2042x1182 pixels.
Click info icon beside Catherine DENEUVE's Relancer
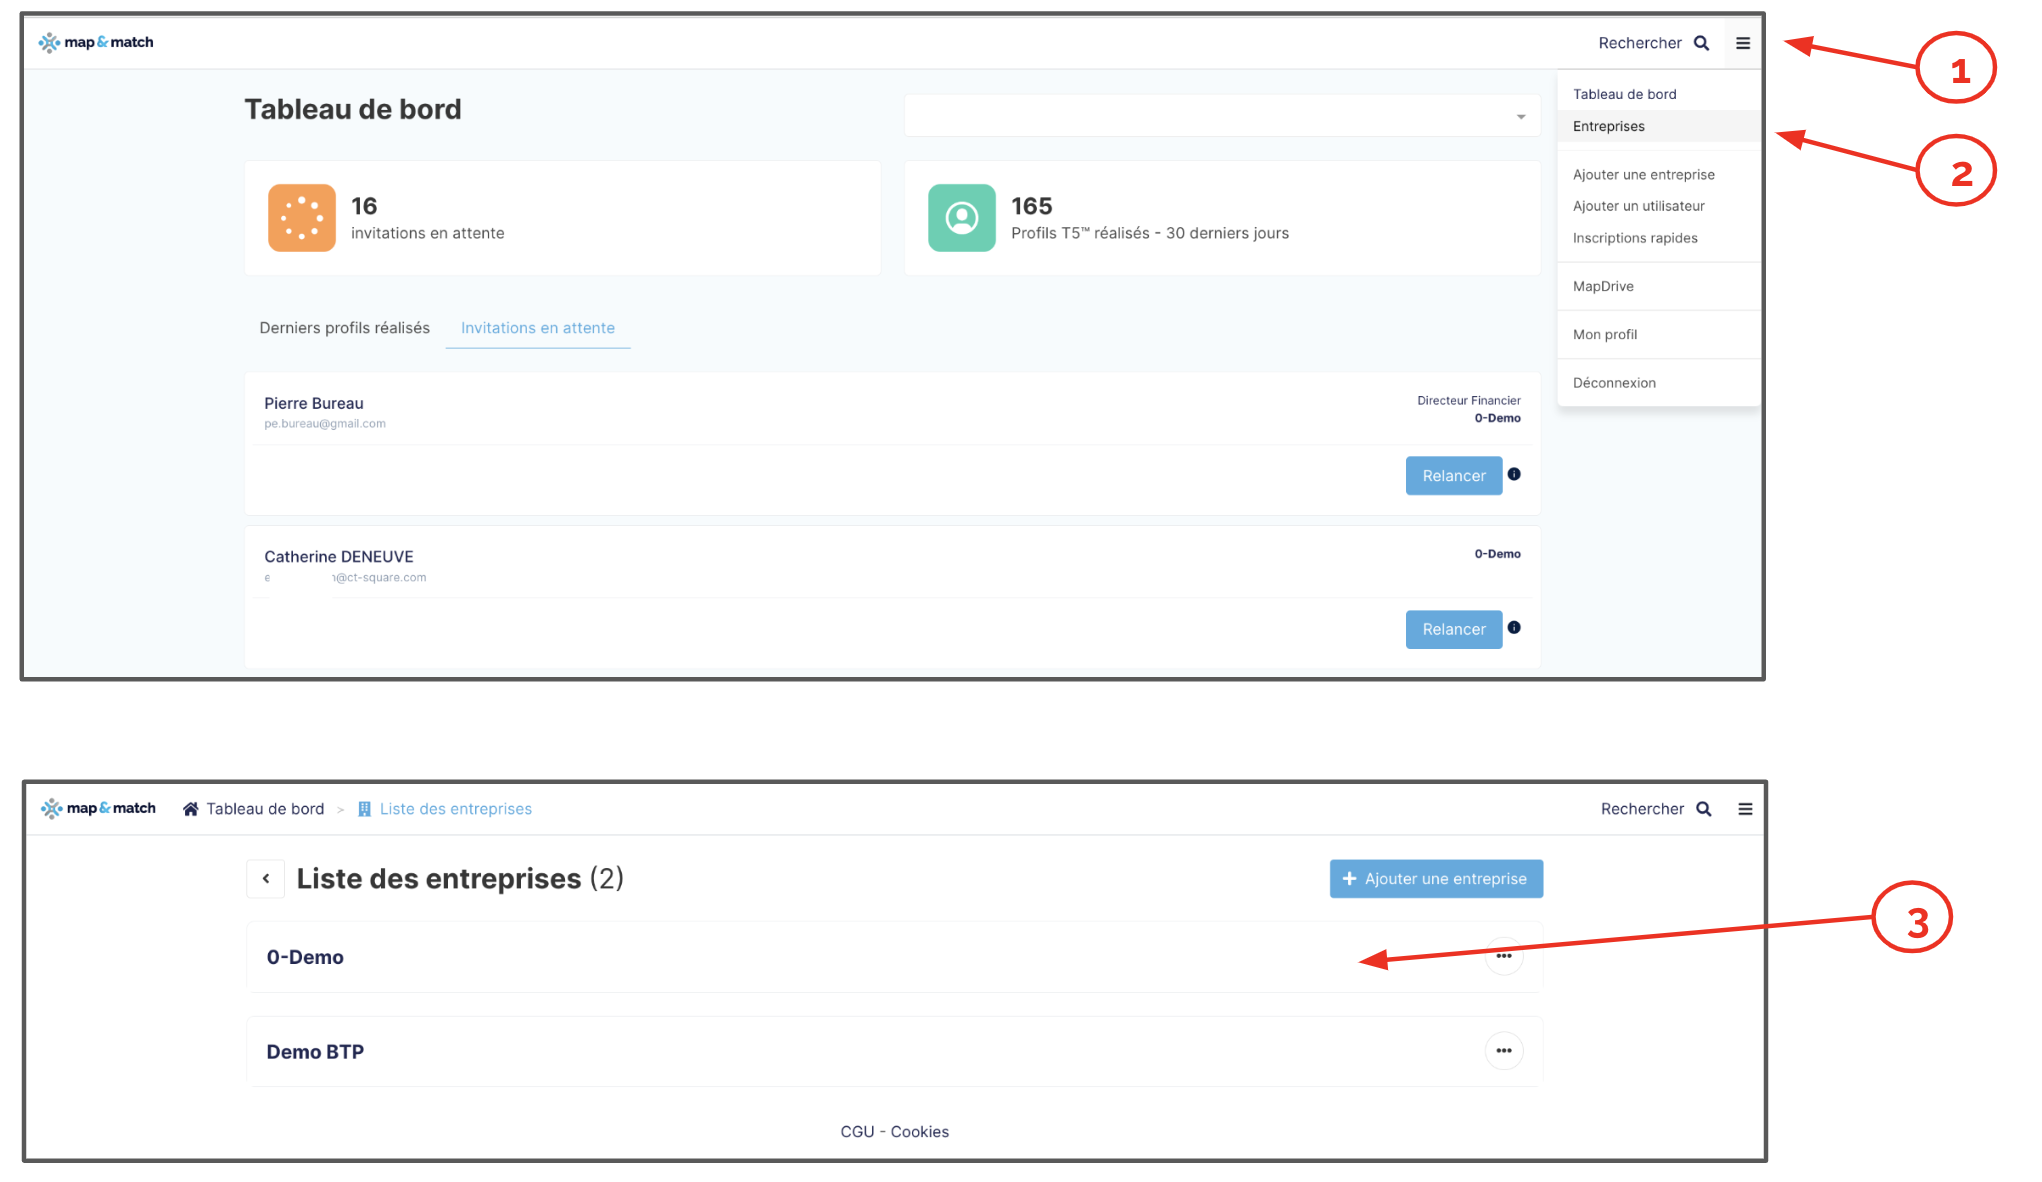tap(1514, 628)
